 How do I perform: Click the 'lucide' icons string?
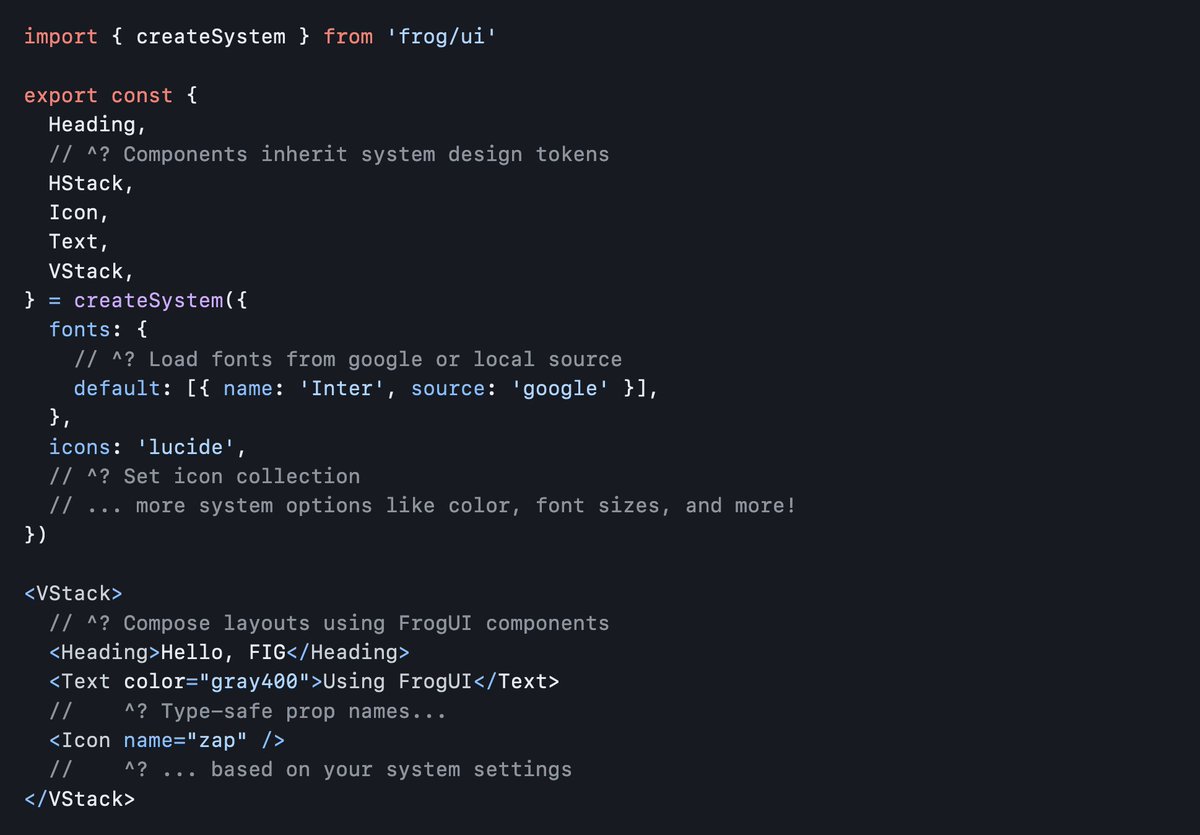pyautogui.click(x=185, y=447)
